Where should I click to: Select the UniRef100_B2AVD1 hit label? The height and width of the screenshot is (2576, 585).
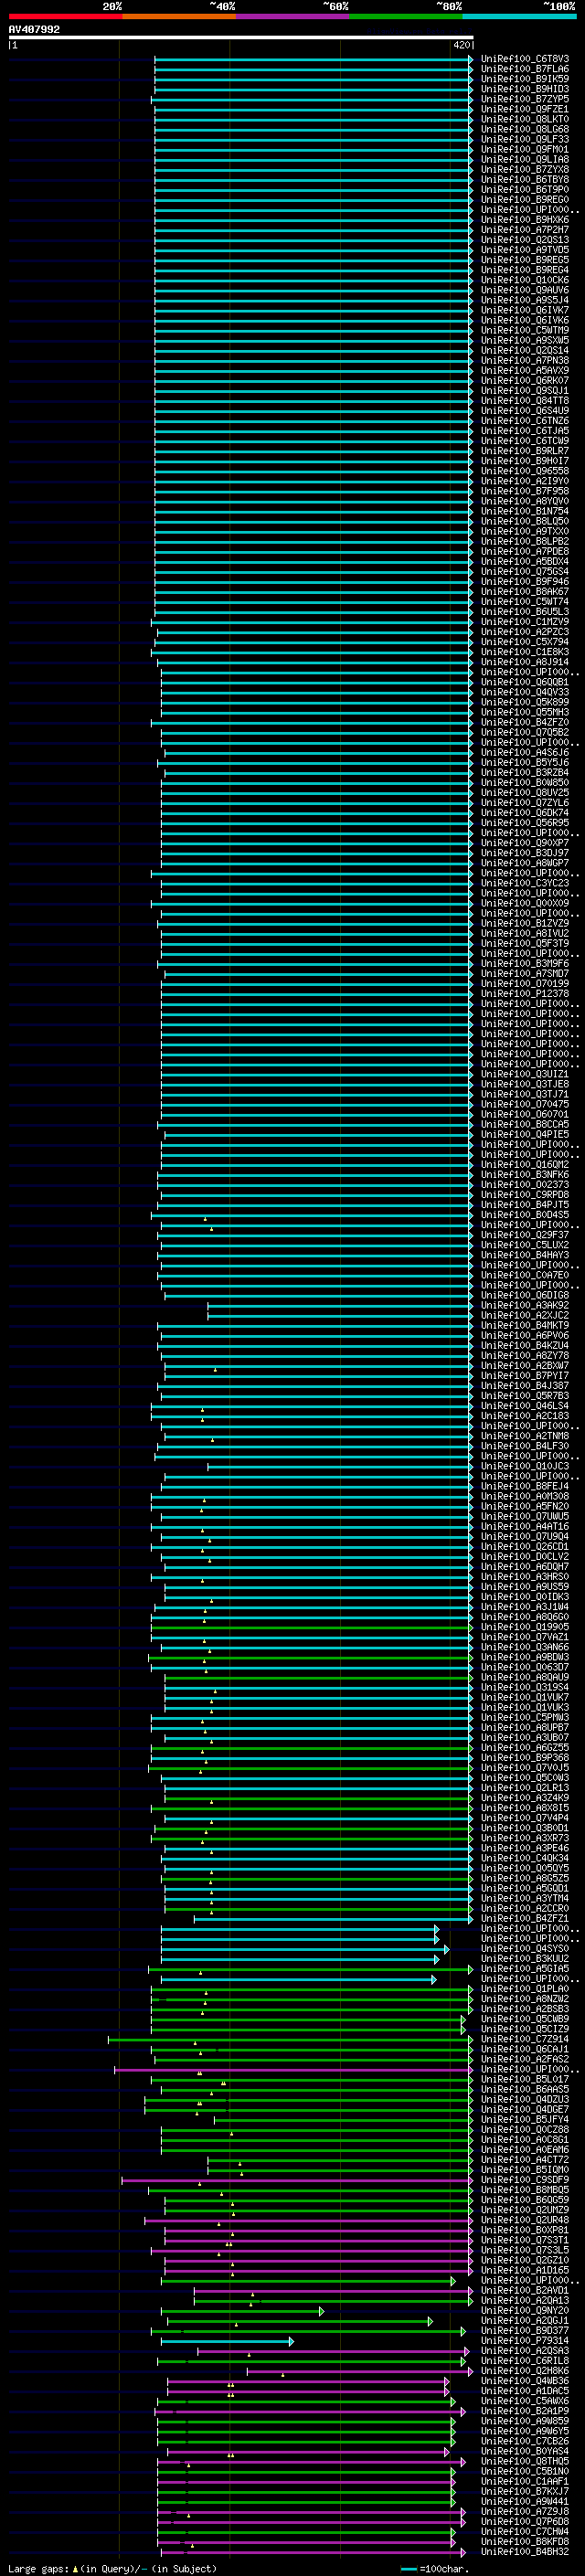coord(525,2290)
